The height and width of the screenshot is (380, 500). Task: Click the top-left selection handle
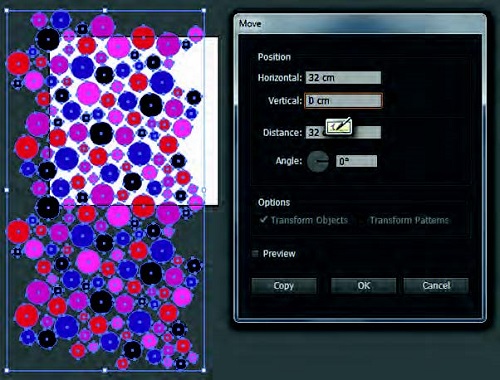click(7, 11)
